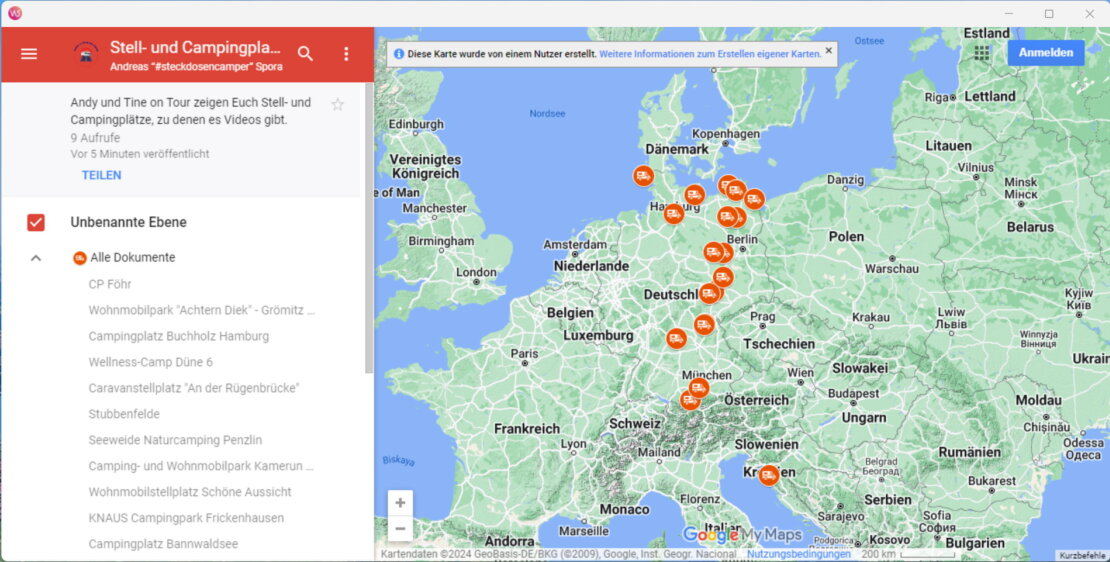This screenshot has width=1110, height=562.
Task: Click the sidebar vertical scrollbar
Action: pos(368,230)
